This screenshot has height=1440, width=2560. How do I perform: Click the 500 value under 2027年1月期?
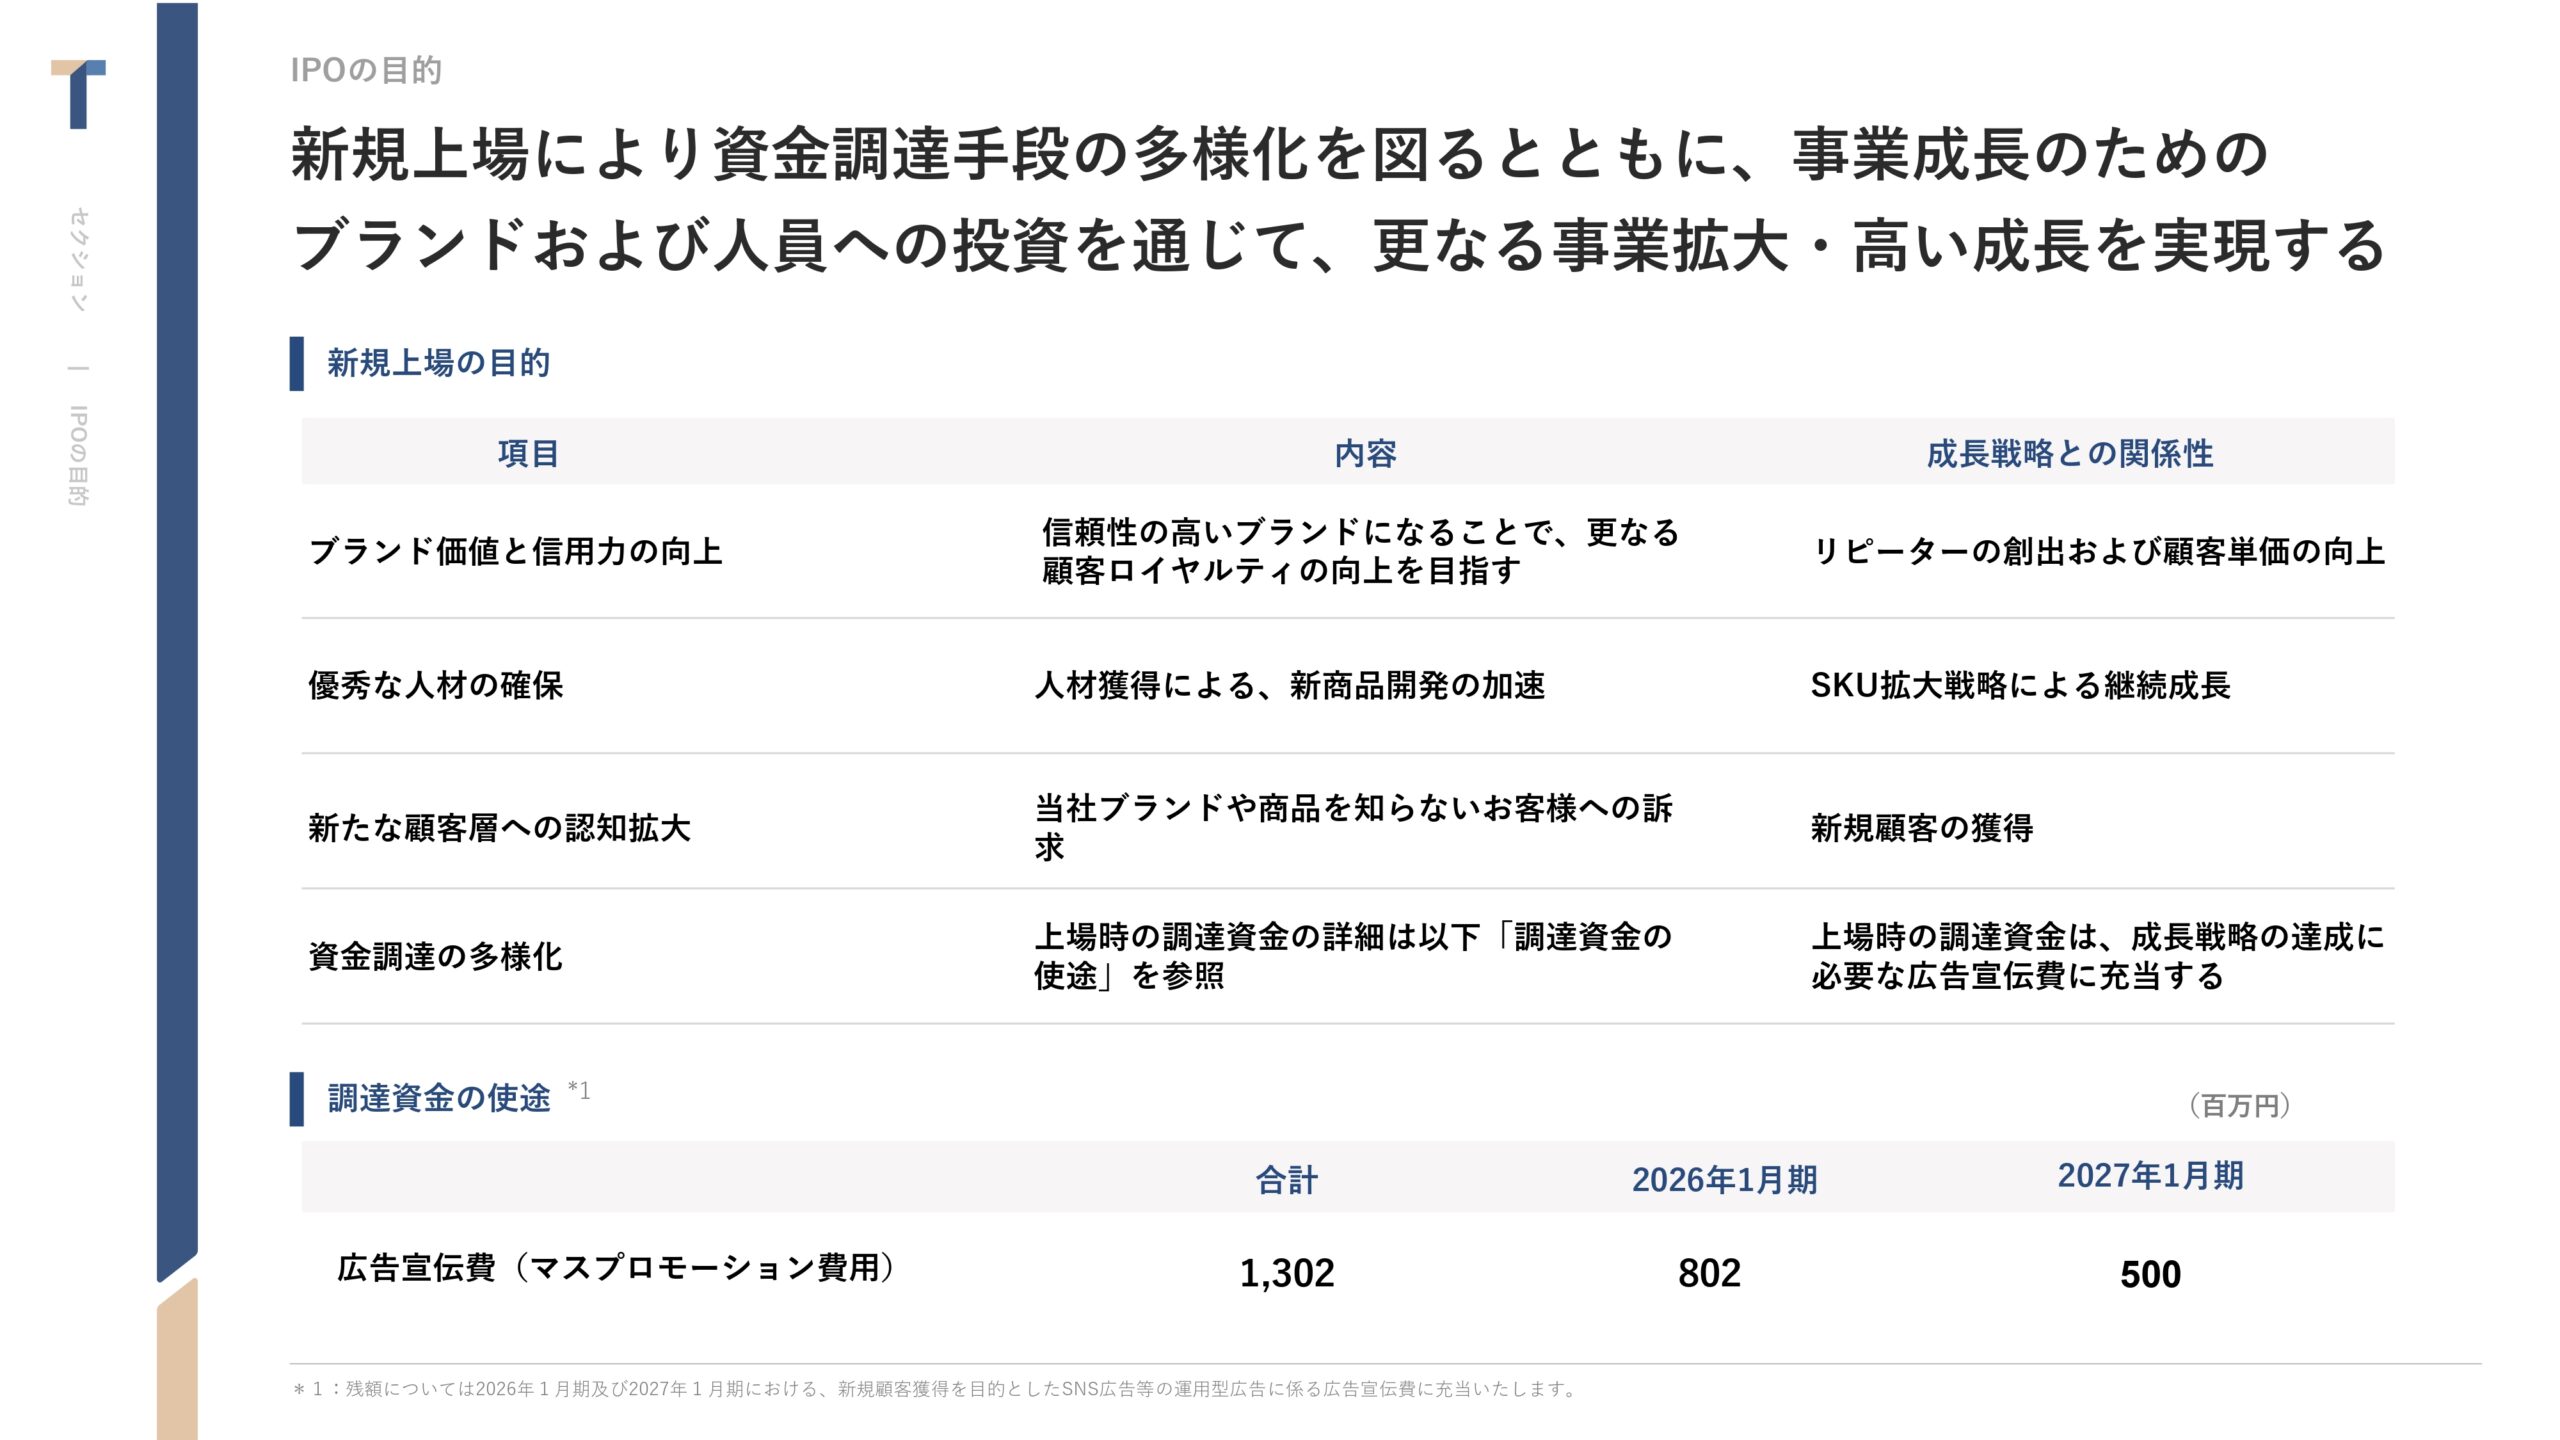tap(2150, 1274)
